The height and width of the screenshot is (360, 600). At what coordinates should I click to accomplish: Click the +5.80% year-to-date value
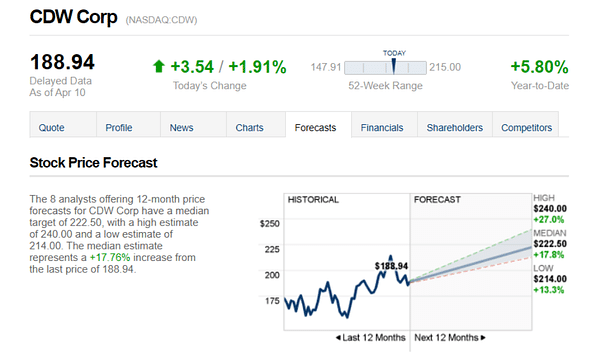coord(540,67)
